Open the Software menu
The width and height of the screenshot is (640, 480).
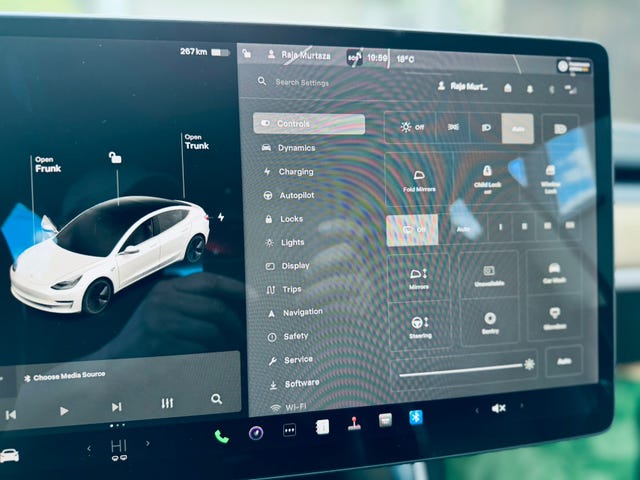click(x=295, y=384)
